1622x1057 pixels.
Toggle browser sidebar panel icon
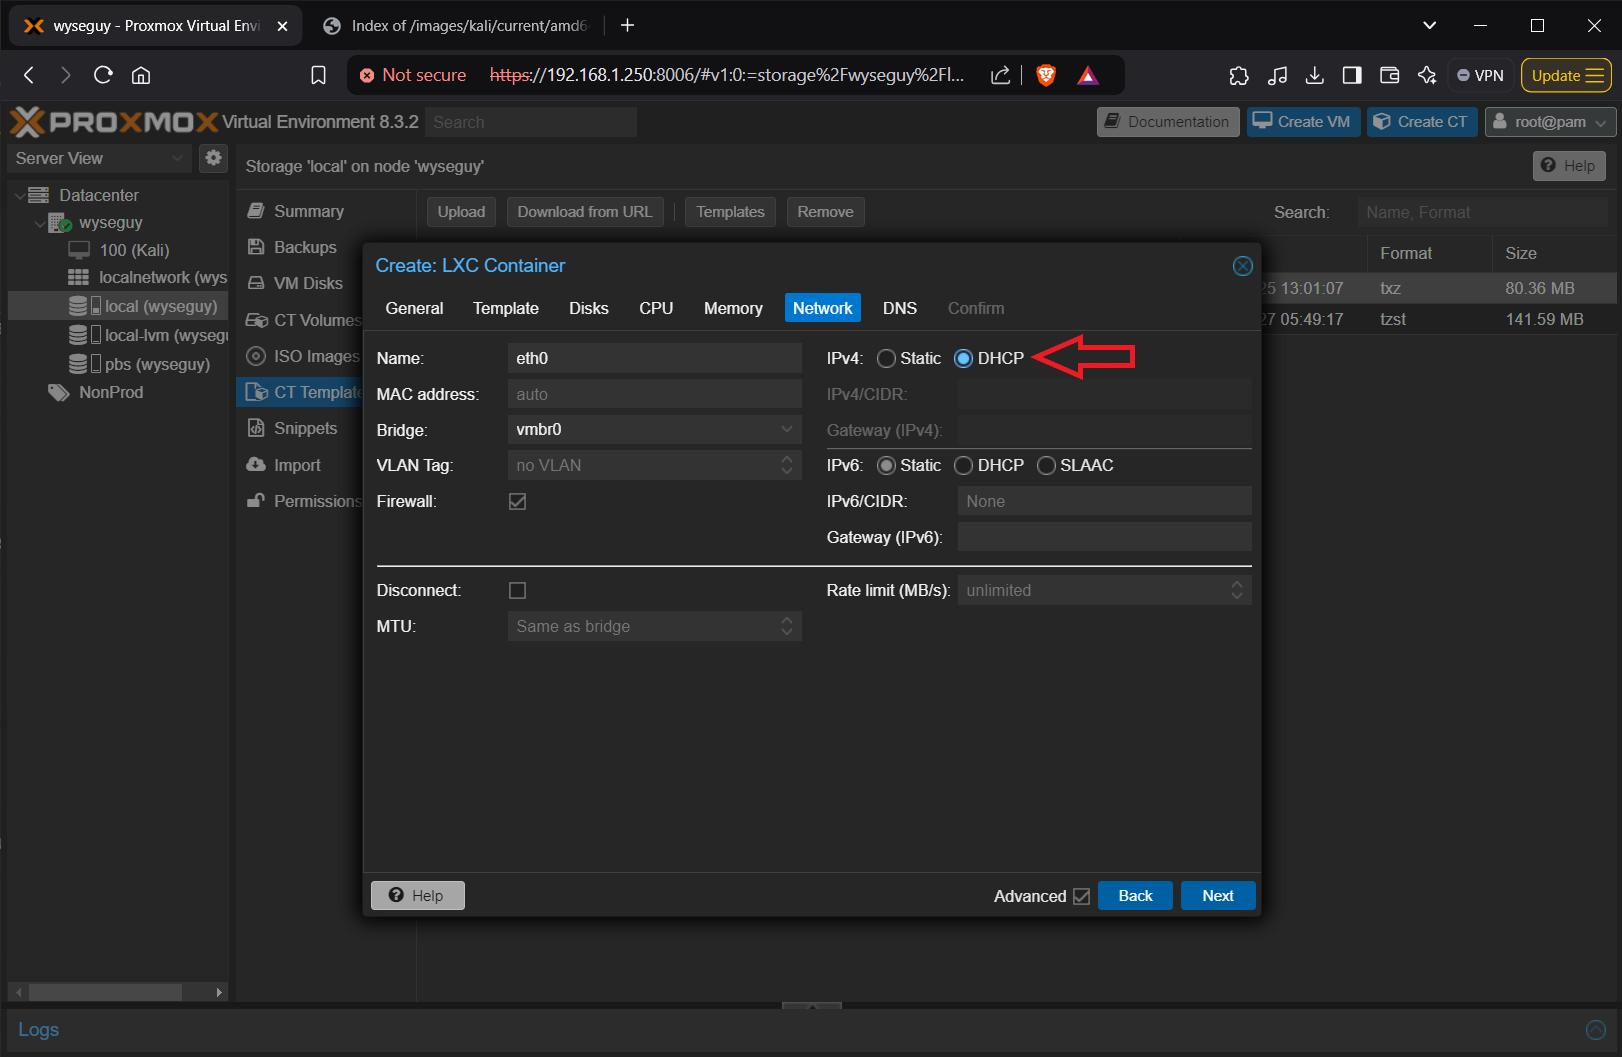pyautogui.click(x=1352, y=75)
